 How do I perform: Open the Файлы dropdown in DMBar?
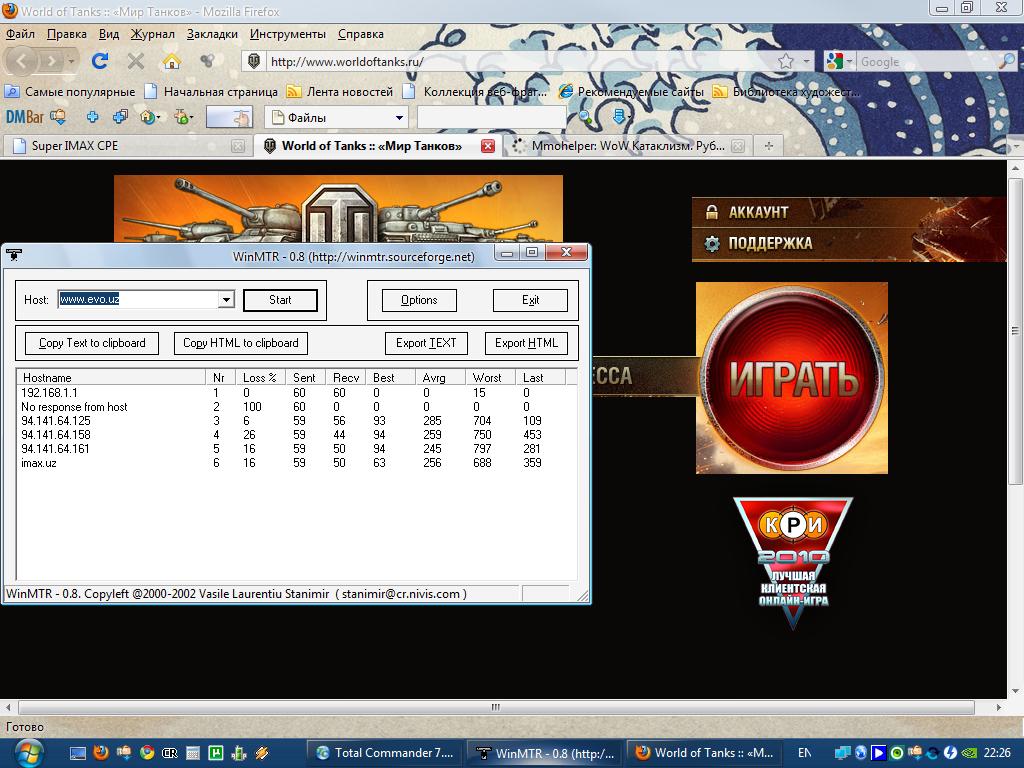coord(399,118)
